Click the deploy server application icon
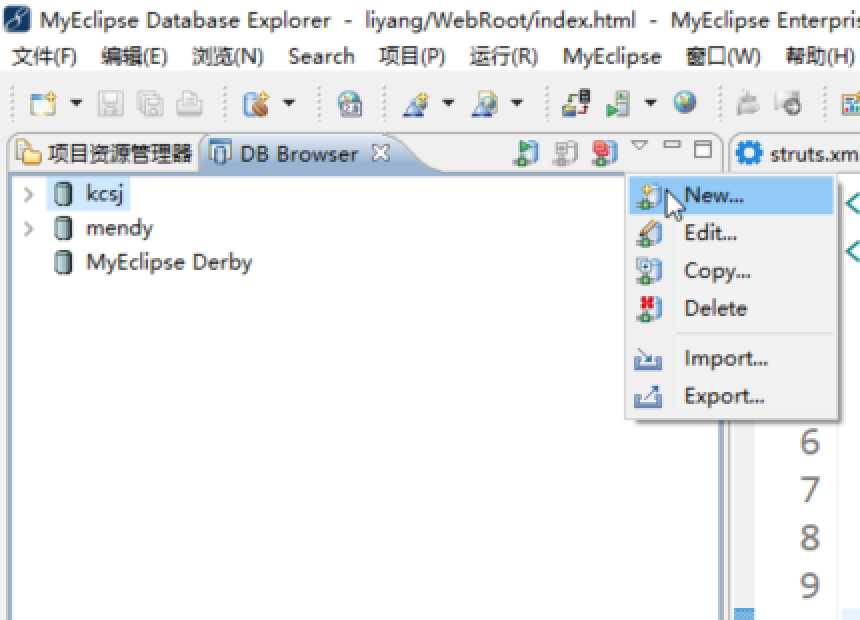 (576, 103)
